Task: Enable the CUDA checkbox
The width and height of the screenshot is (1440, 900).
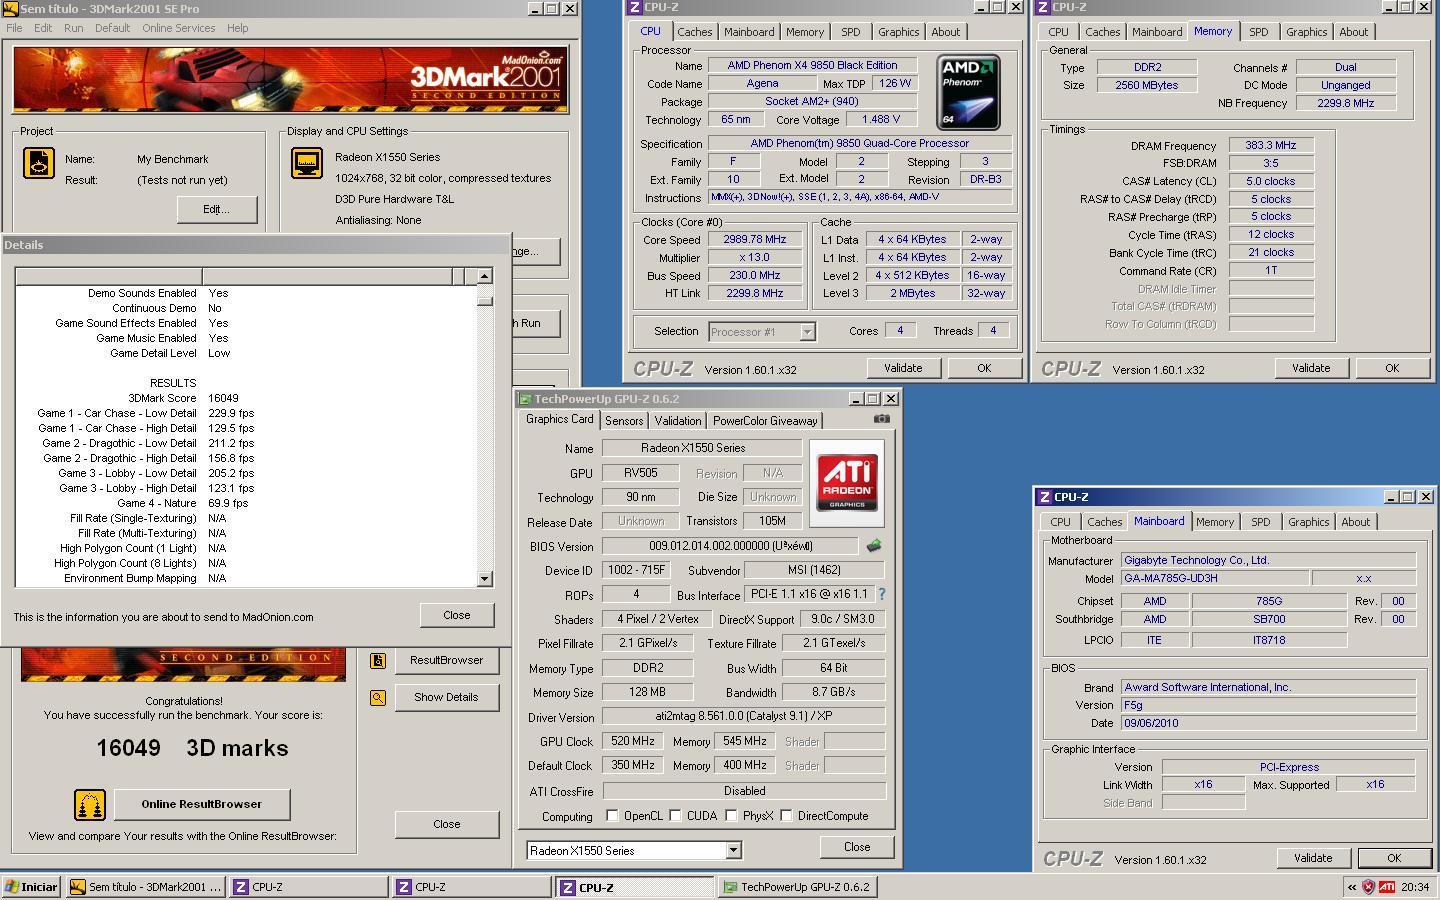Action: [675, 815]
